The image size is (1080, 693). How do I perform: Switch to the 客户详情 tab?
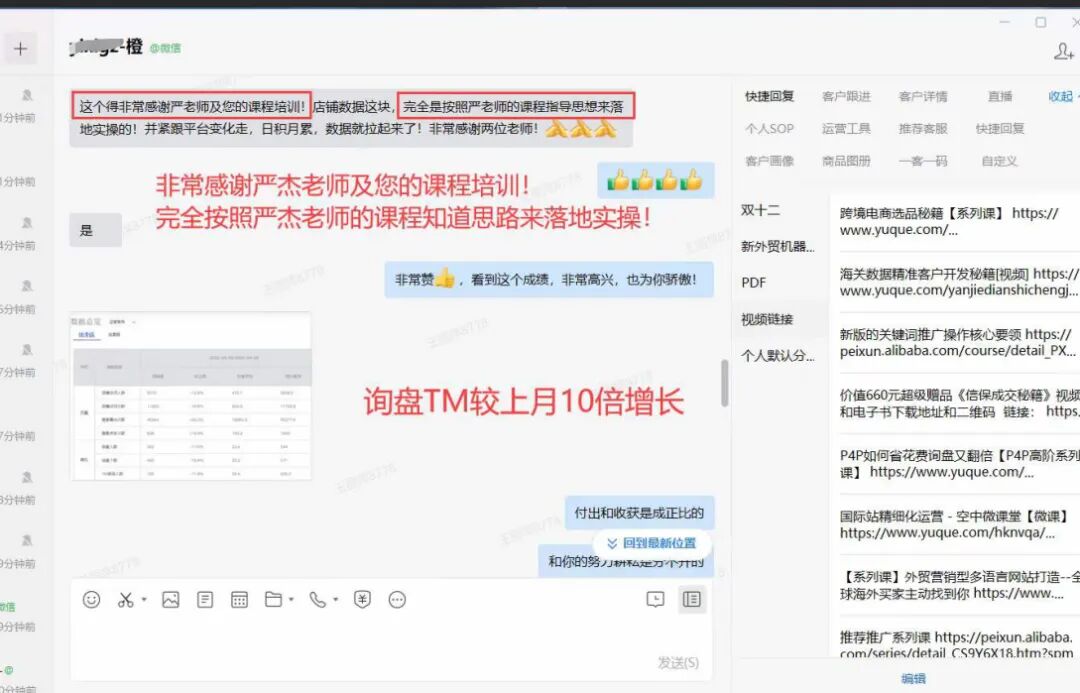[x=922, y=96]
